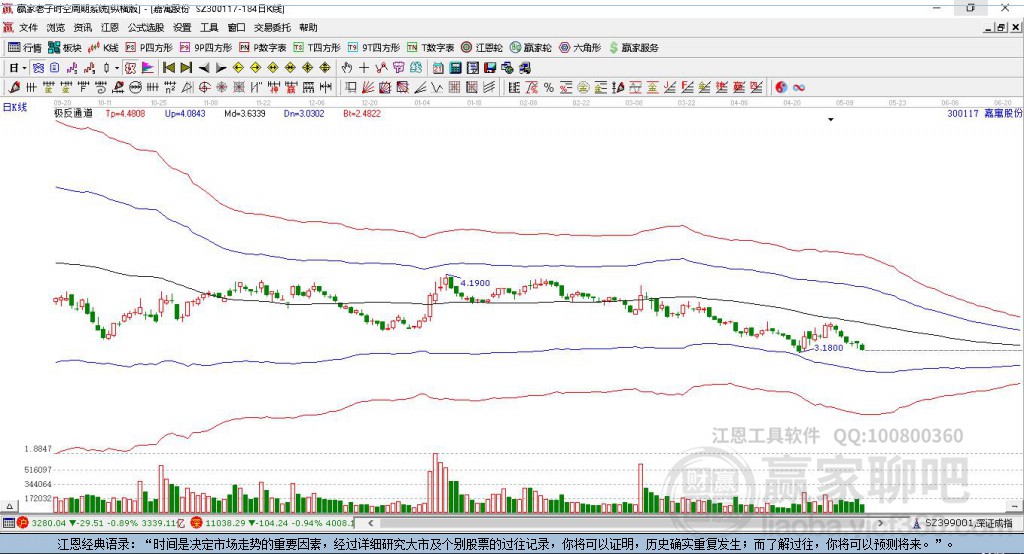Screen dimensions: 1024x554
Task: Select the hand pan tool icon
Action: point(347,68)
